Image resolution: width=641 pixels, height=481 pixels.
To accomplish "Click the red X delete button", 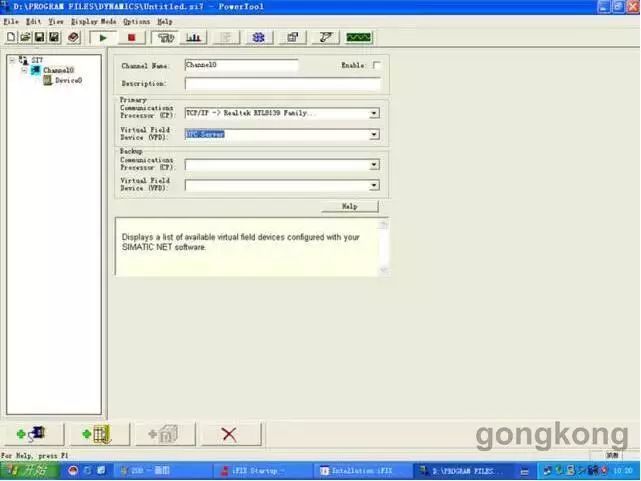I will click(229, 433).
